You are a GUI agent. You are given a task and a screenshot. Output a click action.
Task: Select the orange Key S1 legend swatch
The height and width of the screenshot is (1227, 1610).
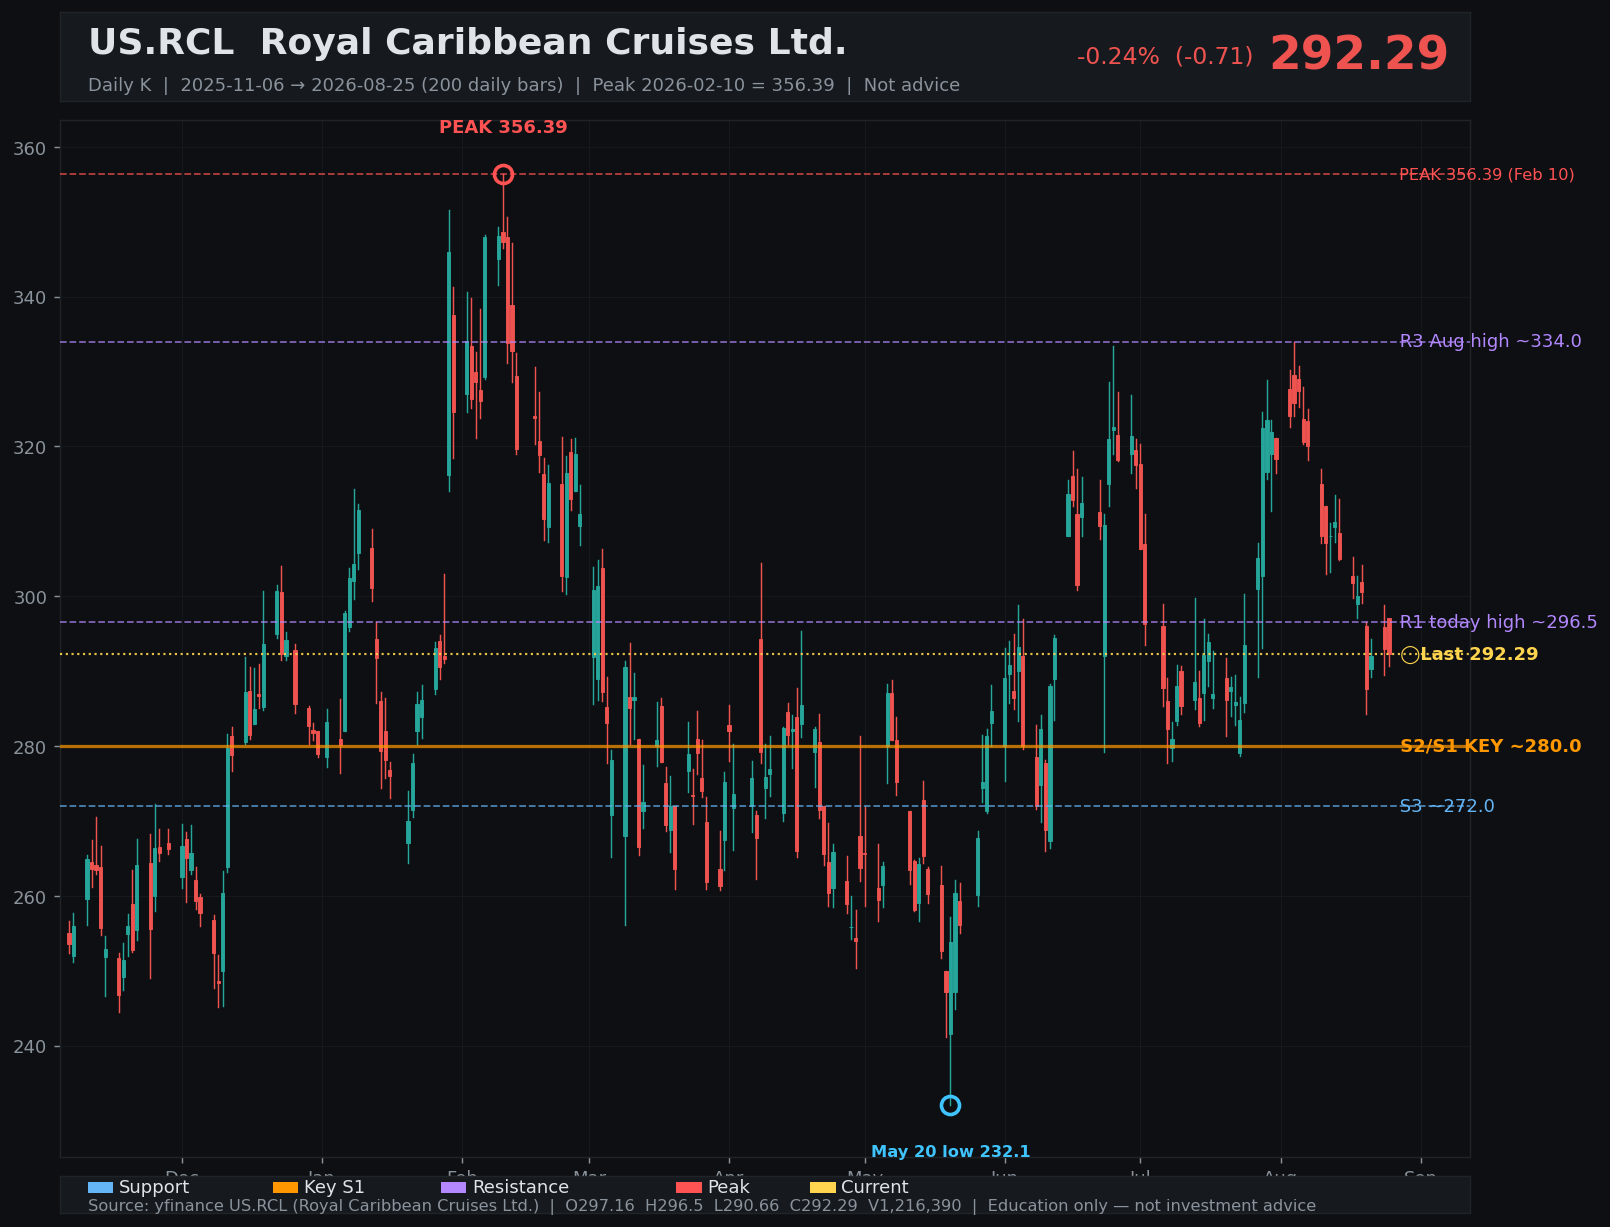285,1188
